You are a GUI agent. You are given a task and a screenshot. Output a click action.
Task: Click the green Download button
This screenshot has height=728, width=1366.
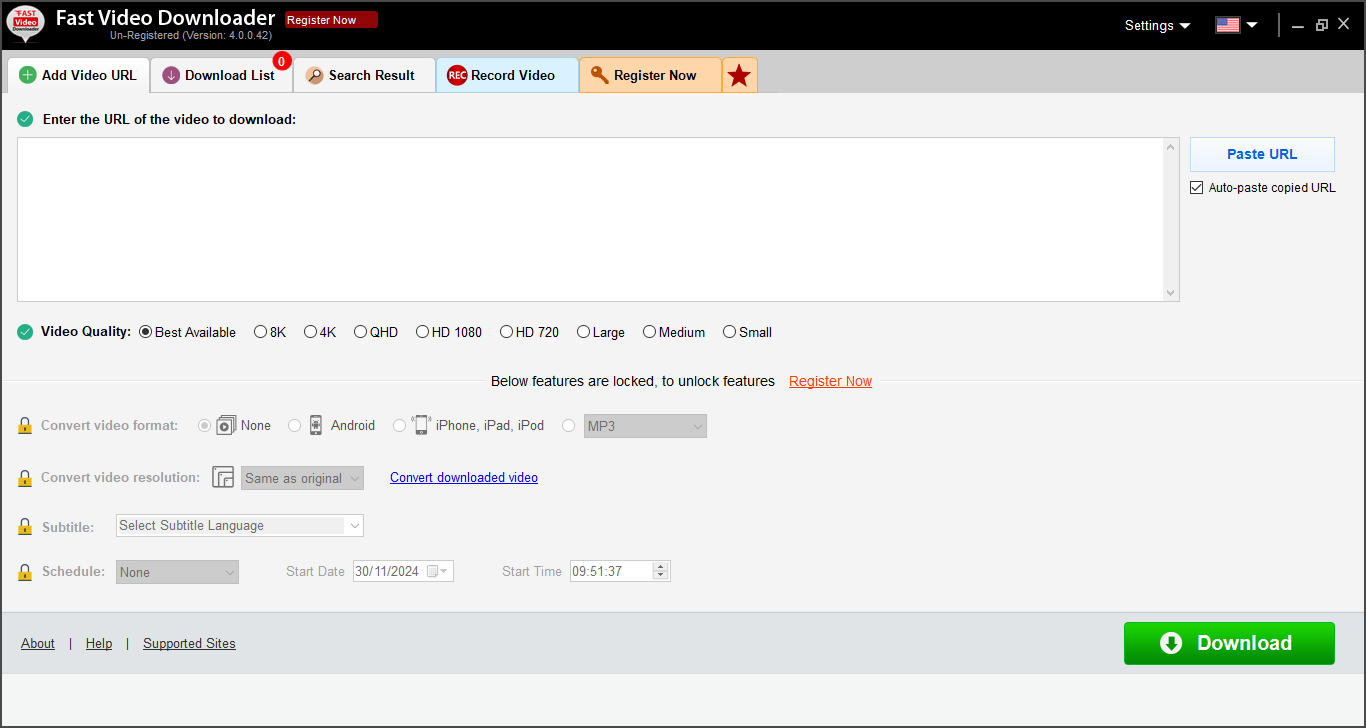point(1229,643)
